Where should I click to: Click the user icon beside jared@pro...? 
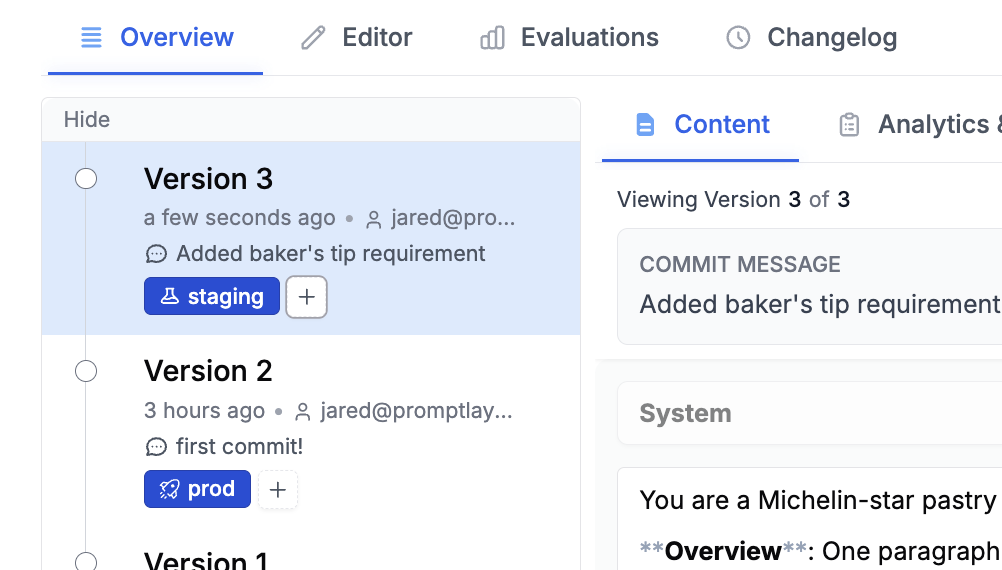[x=374, y=220]
